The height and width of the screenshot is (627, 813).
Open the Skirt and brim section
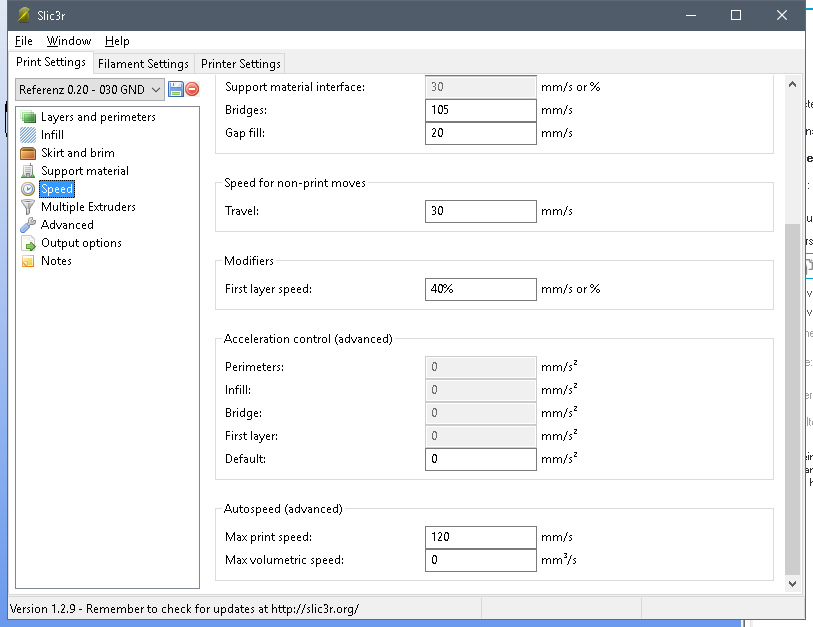77,153
